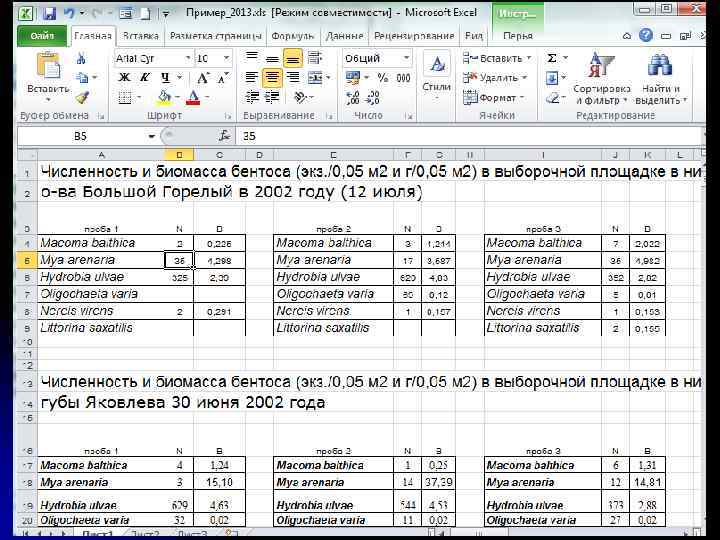
Task: Align text right
Action: tap(292, 78)
